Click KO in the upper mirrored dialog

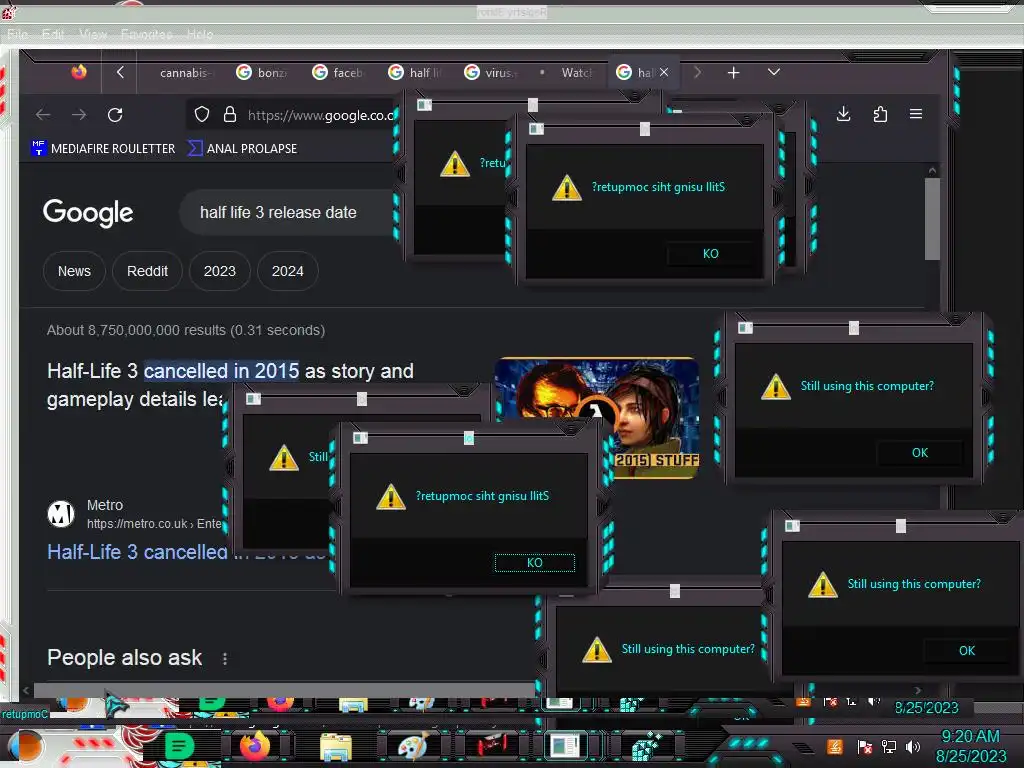[x=711, y=253]
